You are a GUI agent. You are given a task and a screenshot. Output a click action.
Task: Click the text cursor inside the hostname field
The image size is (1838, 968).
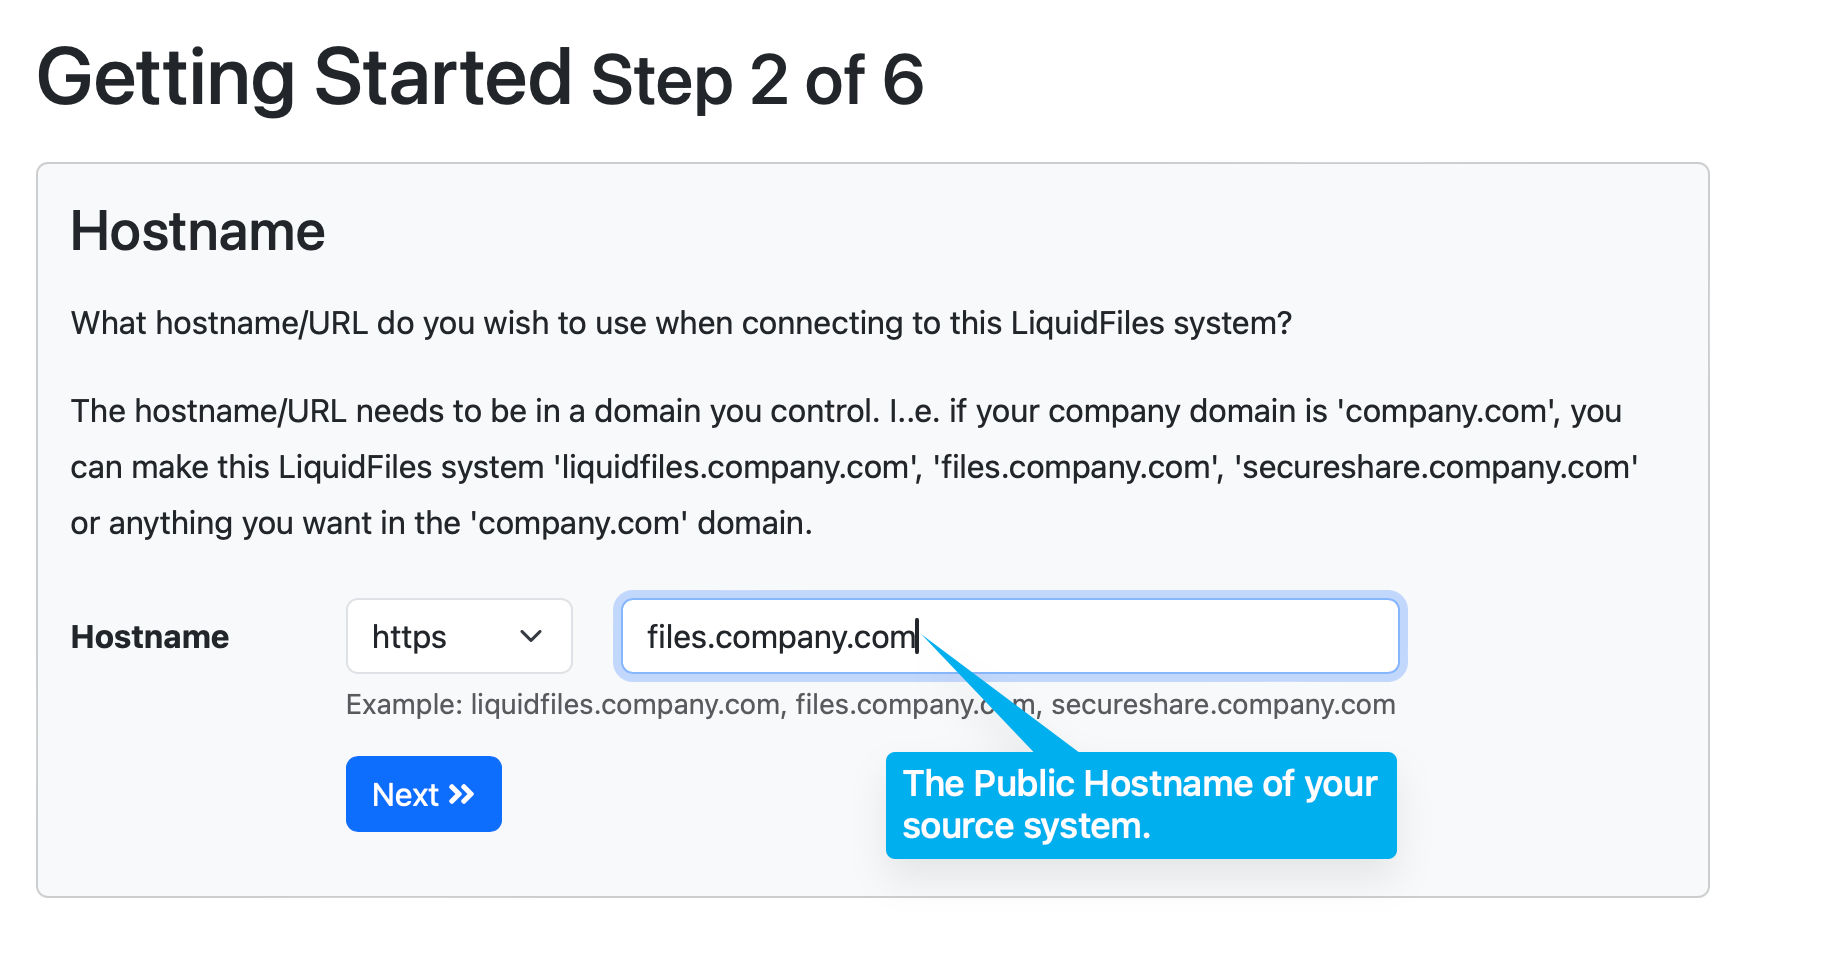(x=917, y=636)
